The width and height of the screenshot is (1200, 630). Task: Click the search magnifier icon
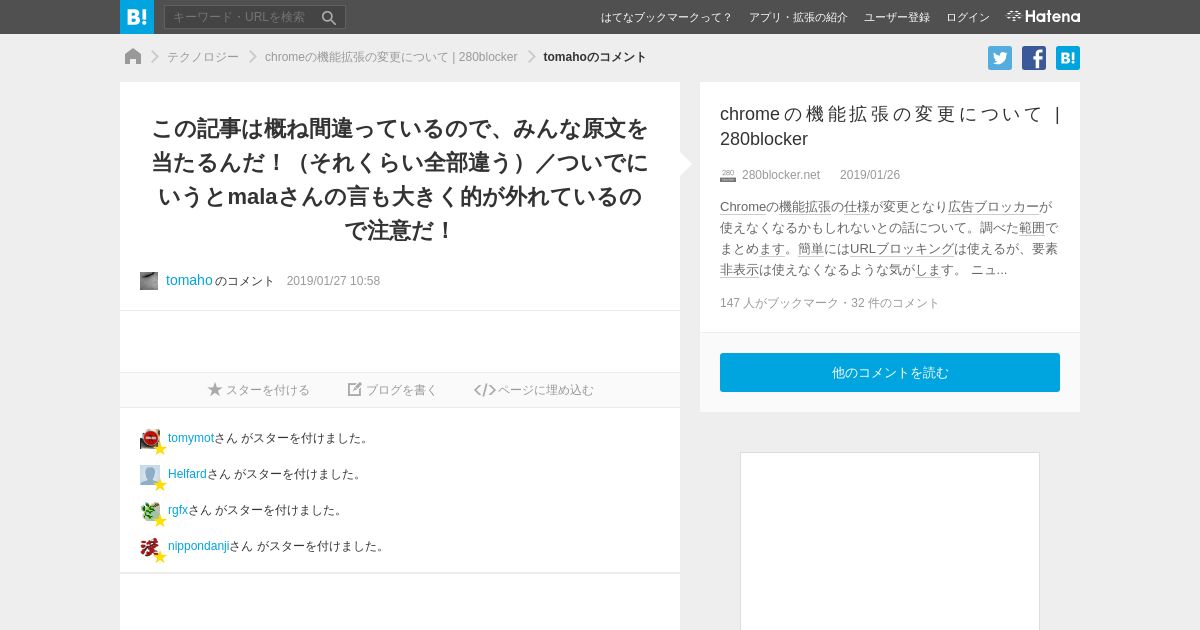(x=329, y=17)
